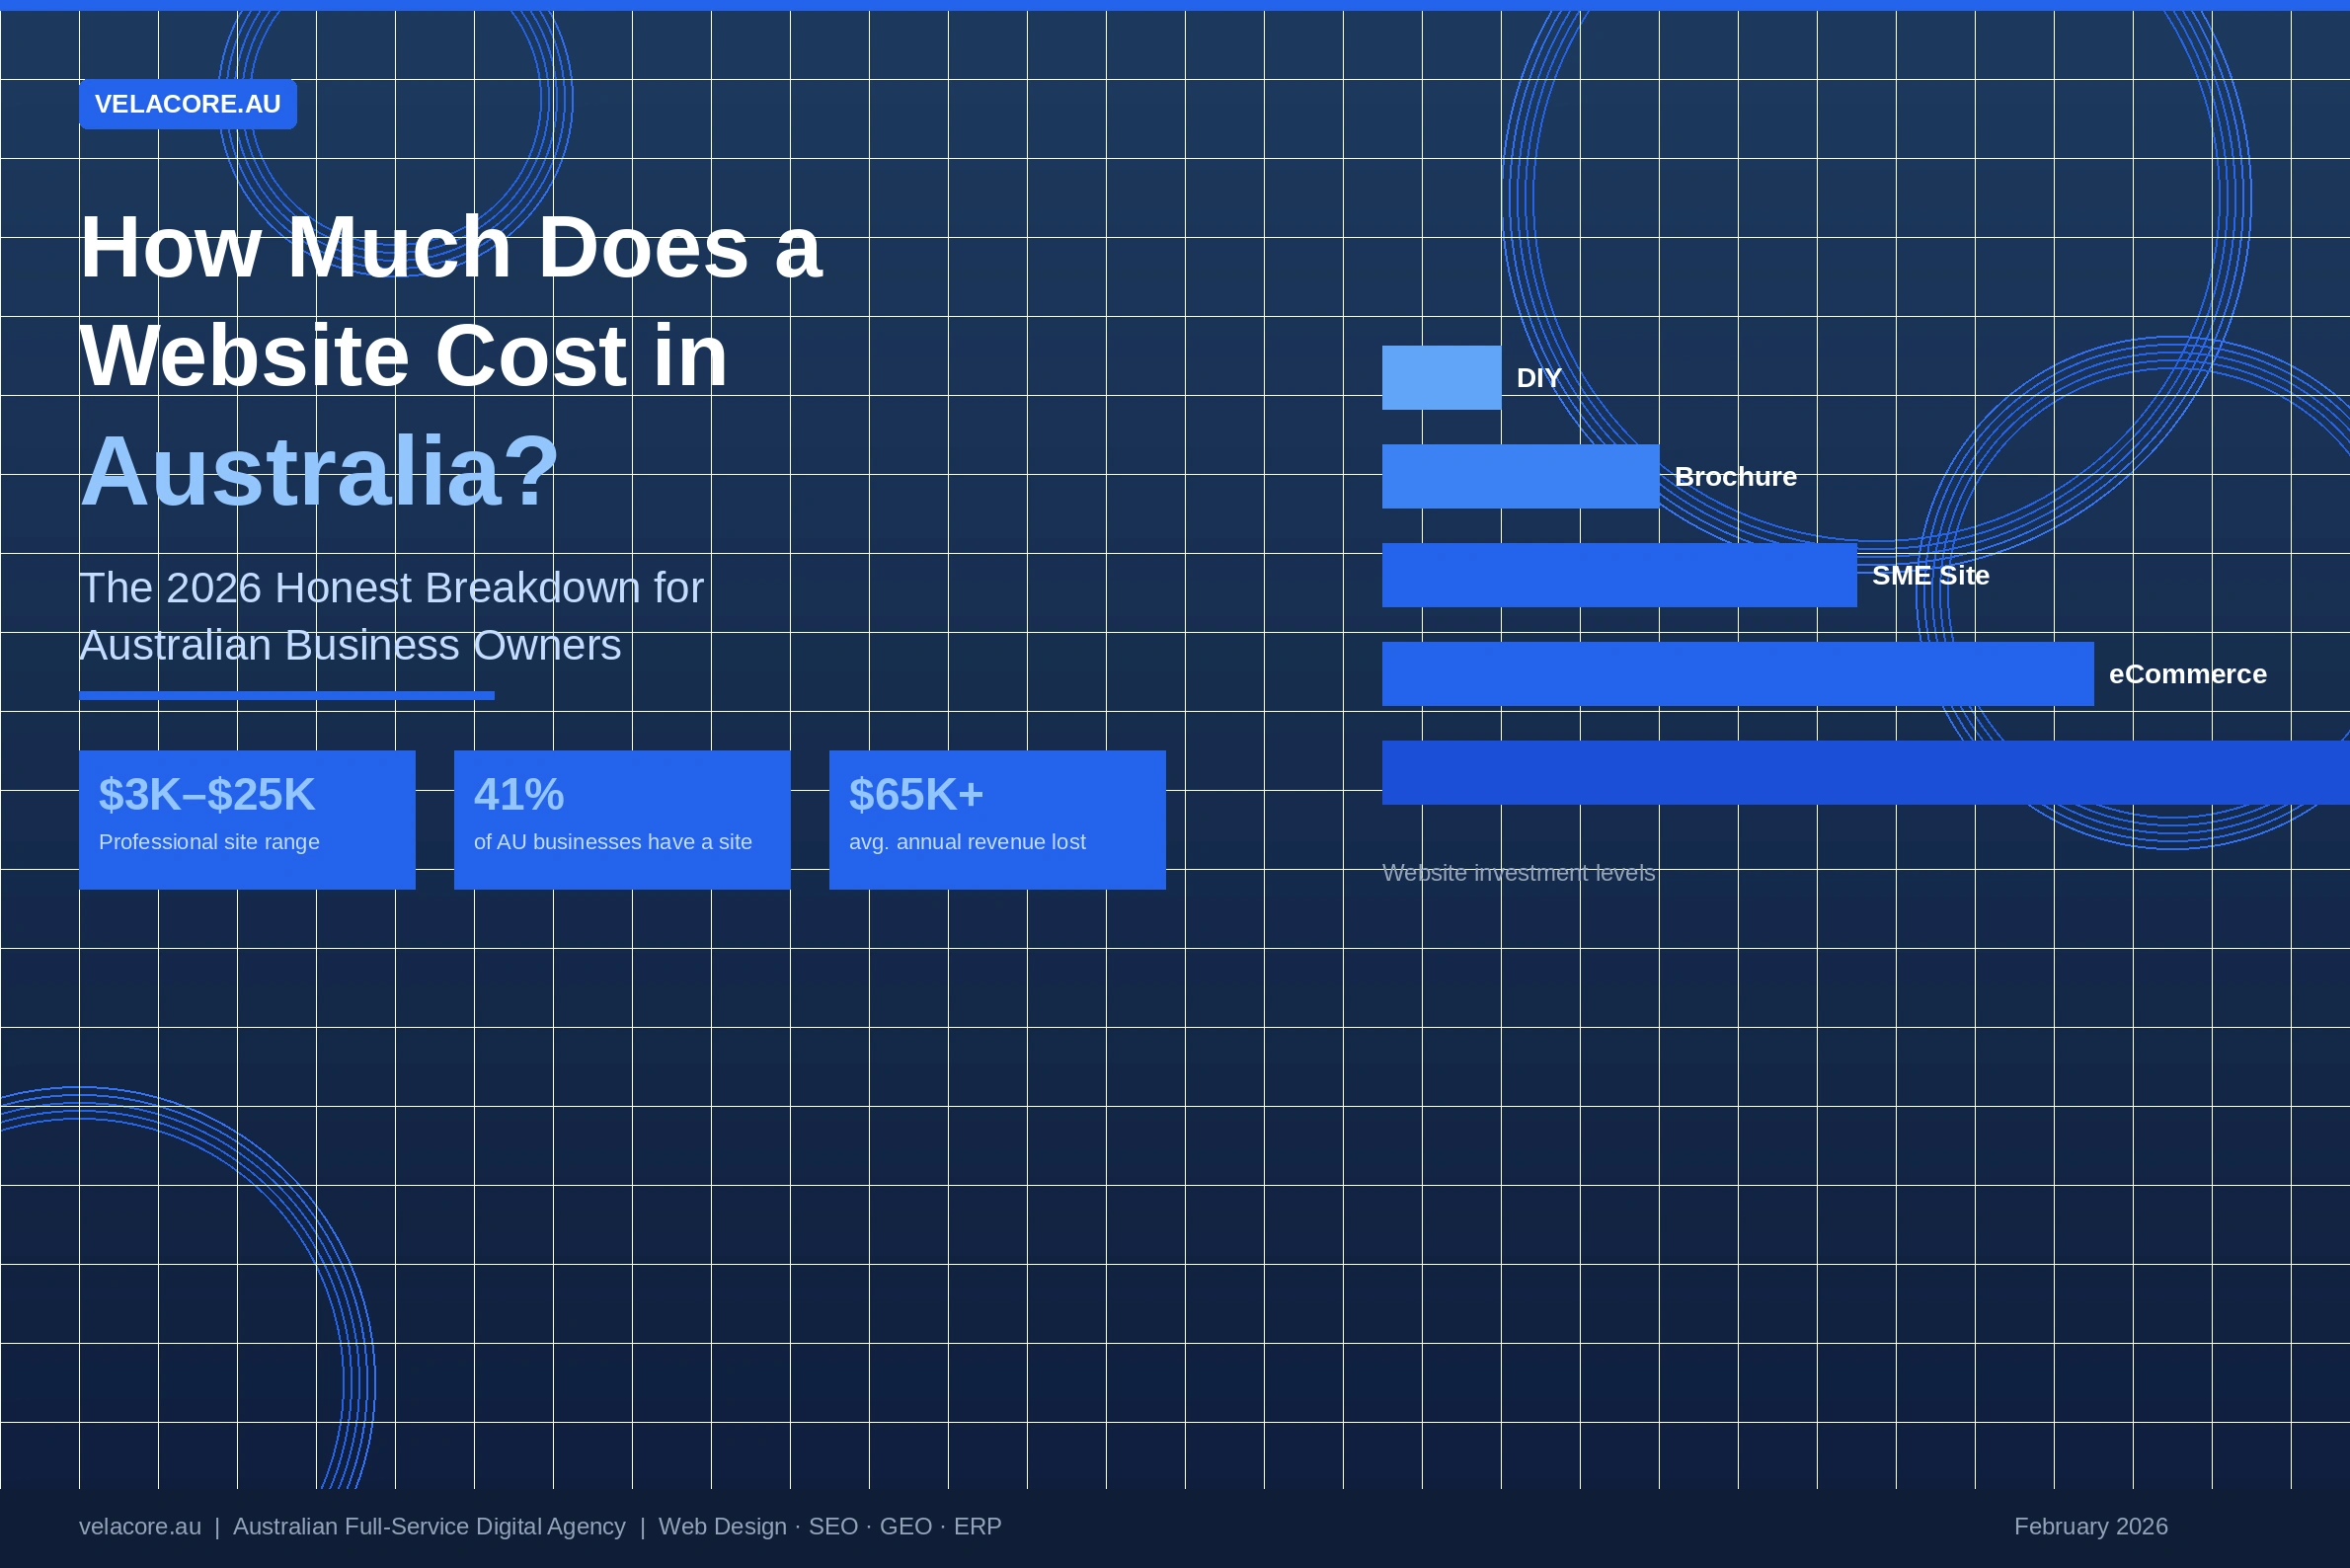
Task: Click the "Website Cost in" heading line
Action: pyautogui.click(x=404, y=356)
